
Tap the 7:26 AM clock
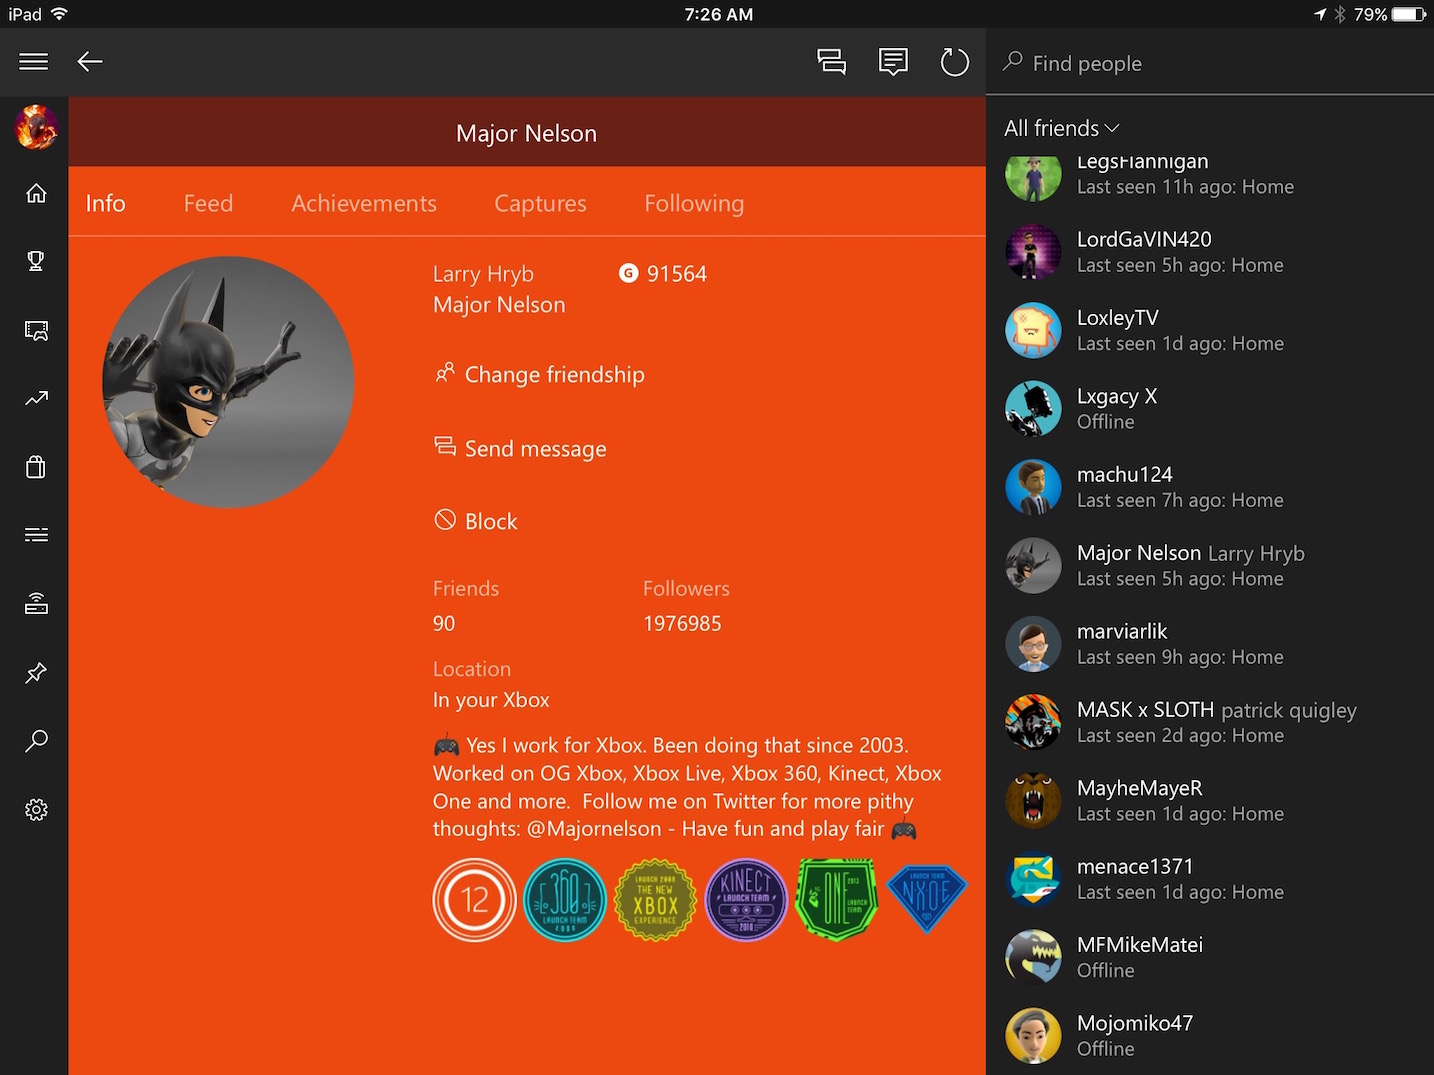point(718,14)
